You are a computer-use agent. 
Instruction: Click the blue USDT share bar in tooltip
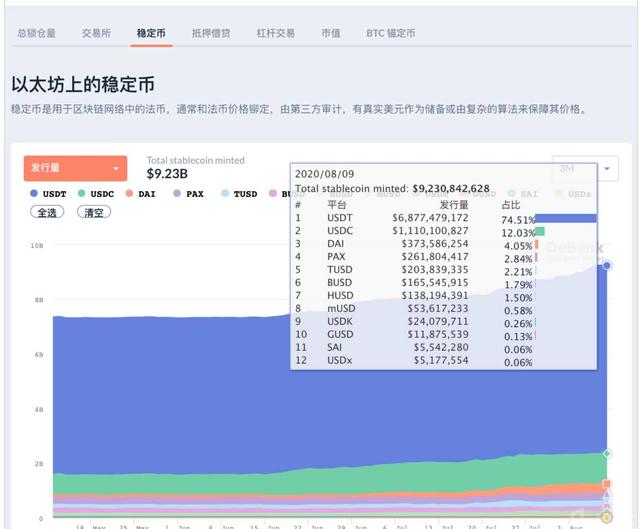[566, 218]
